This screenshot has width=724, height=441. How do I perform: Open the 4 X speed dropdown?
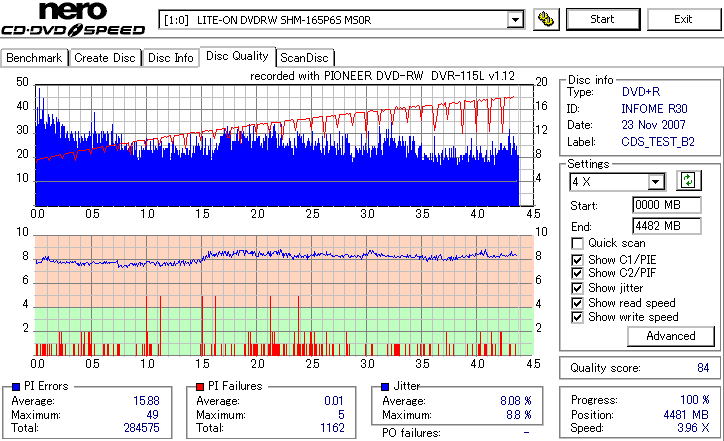656,182
